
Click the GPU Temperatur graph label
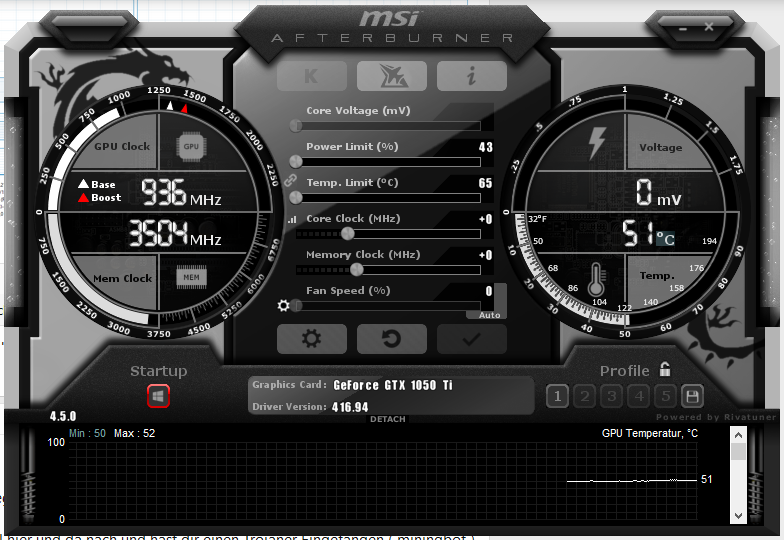pyautogui.click(x=650, y=433)
